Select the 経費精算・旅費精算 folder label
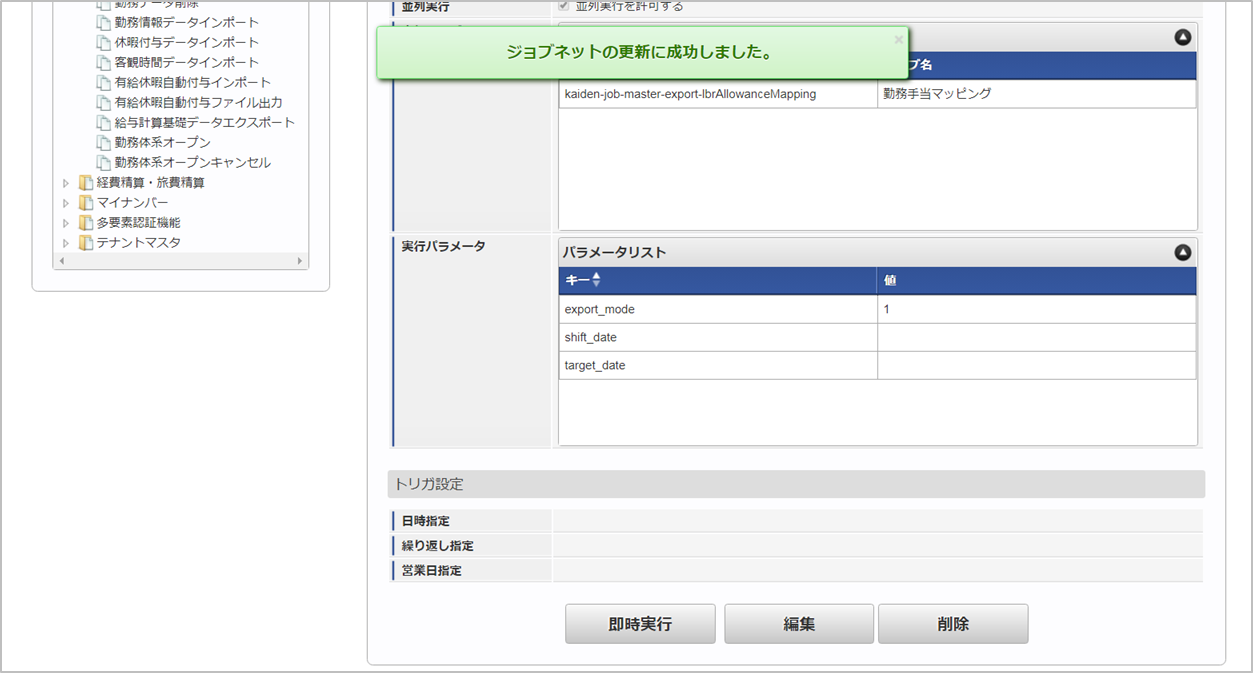The width and height of the screenshot is (1253, 673). [151, 183]
